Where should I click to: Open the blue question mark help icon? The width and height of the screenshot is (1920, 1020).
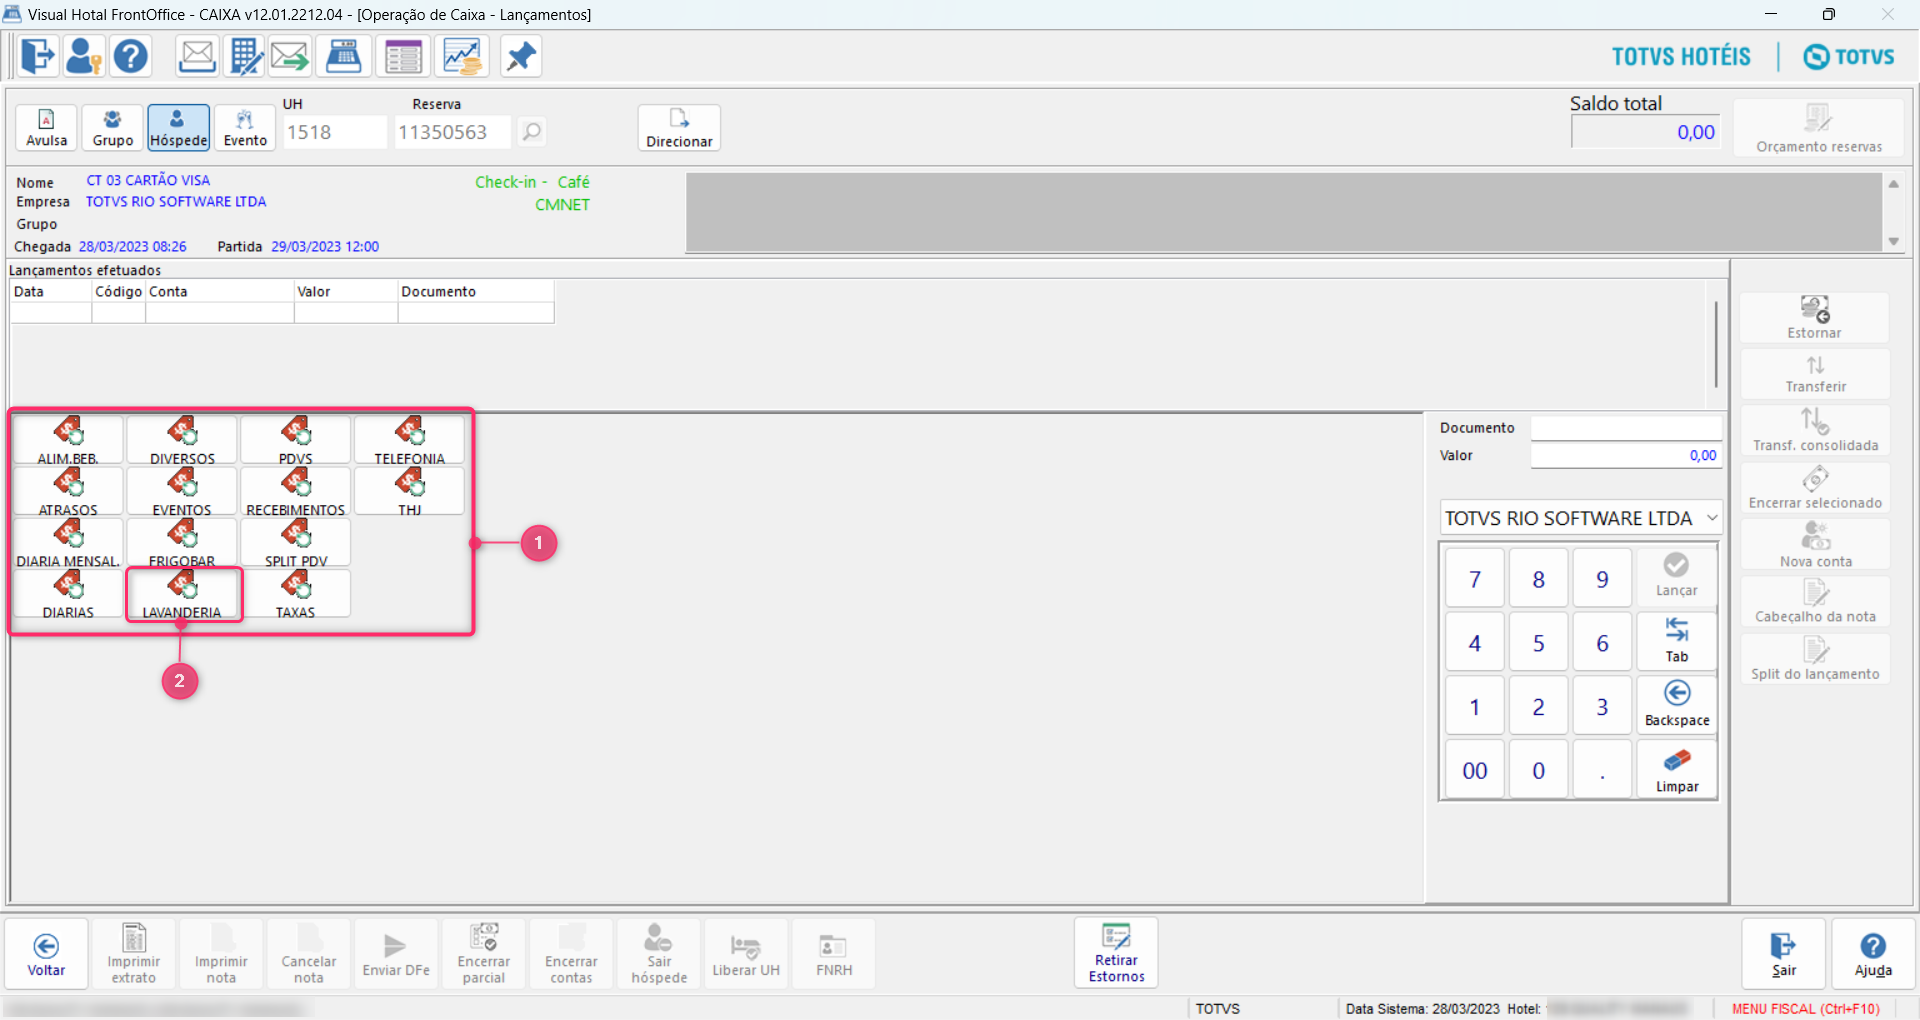coord(131,56)
